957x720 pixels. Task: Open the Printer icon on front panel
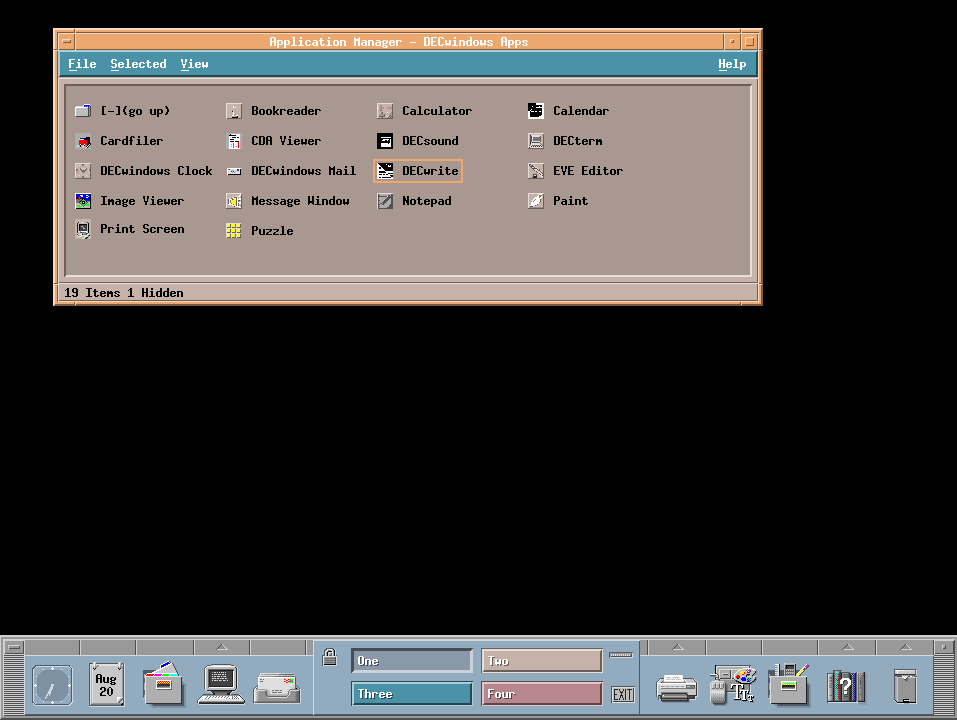pos(676,688)
